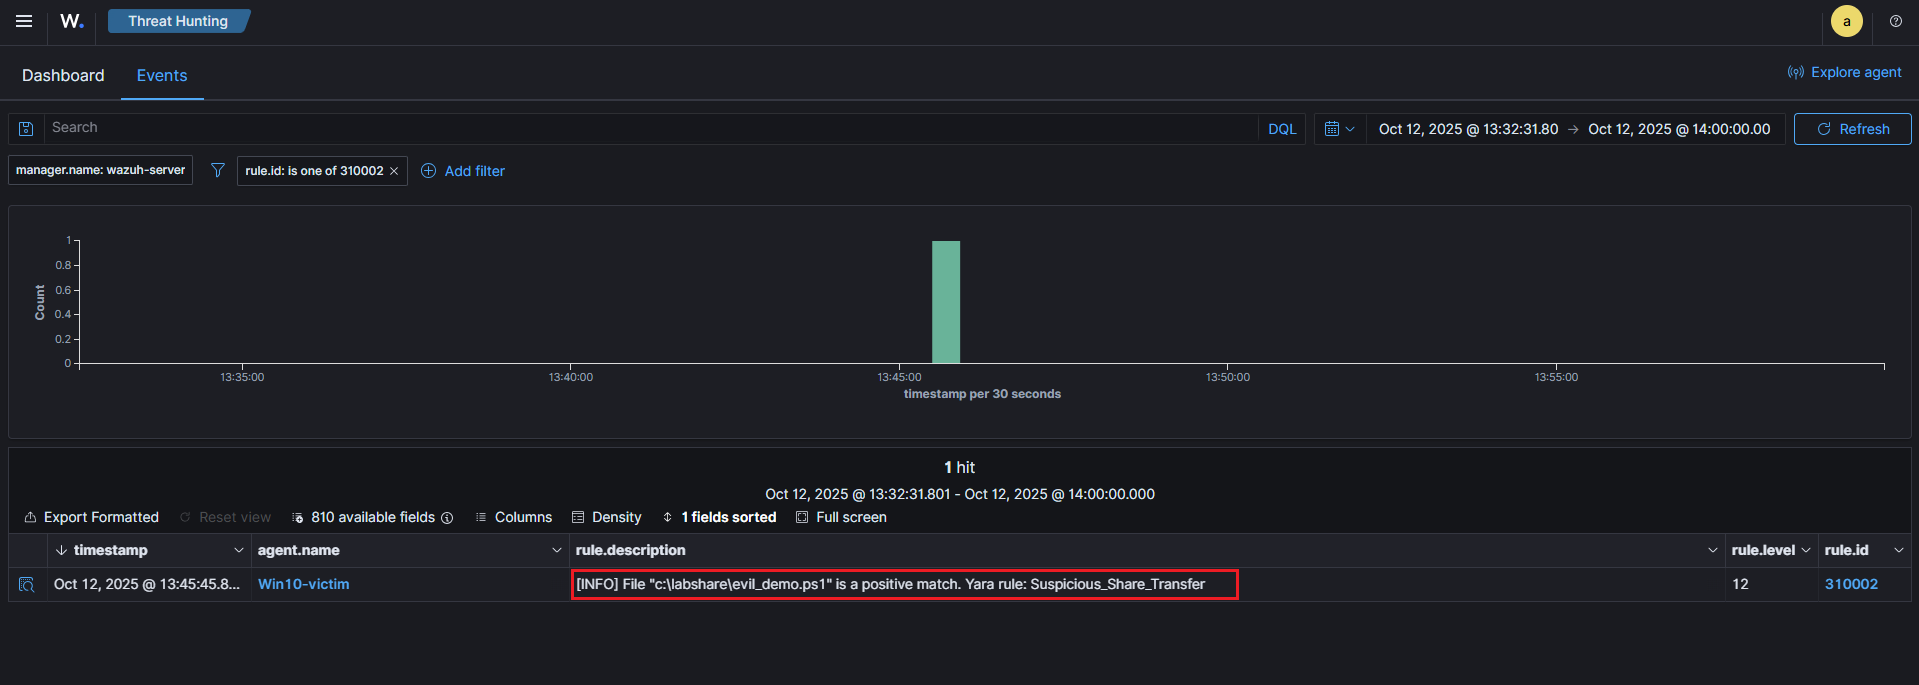The height and width of the screenshot is (685, 1919).
Task: Expand timestamp column header menu
Action: tap(238, 550)
